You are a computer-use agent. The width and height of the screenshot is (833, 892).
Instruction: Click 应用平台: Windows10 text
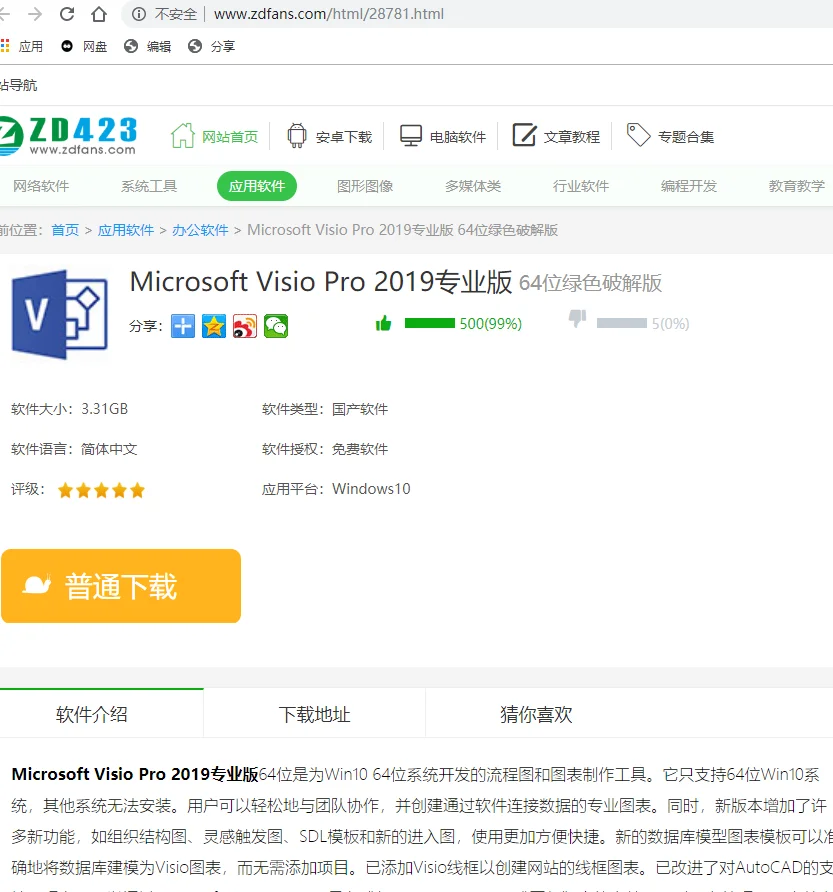[x=336, y=489]
